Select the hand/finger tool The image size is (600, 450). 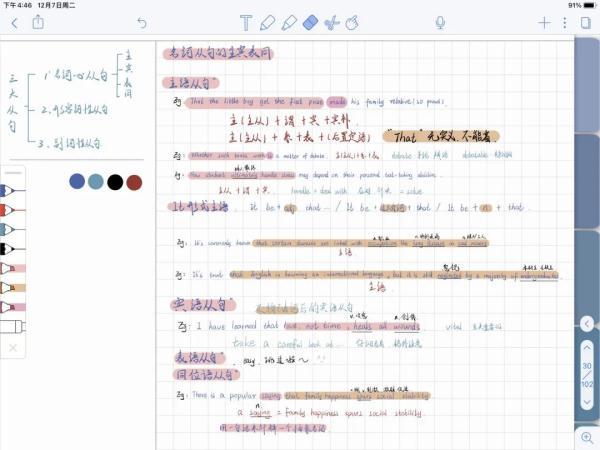coord(352,23)
